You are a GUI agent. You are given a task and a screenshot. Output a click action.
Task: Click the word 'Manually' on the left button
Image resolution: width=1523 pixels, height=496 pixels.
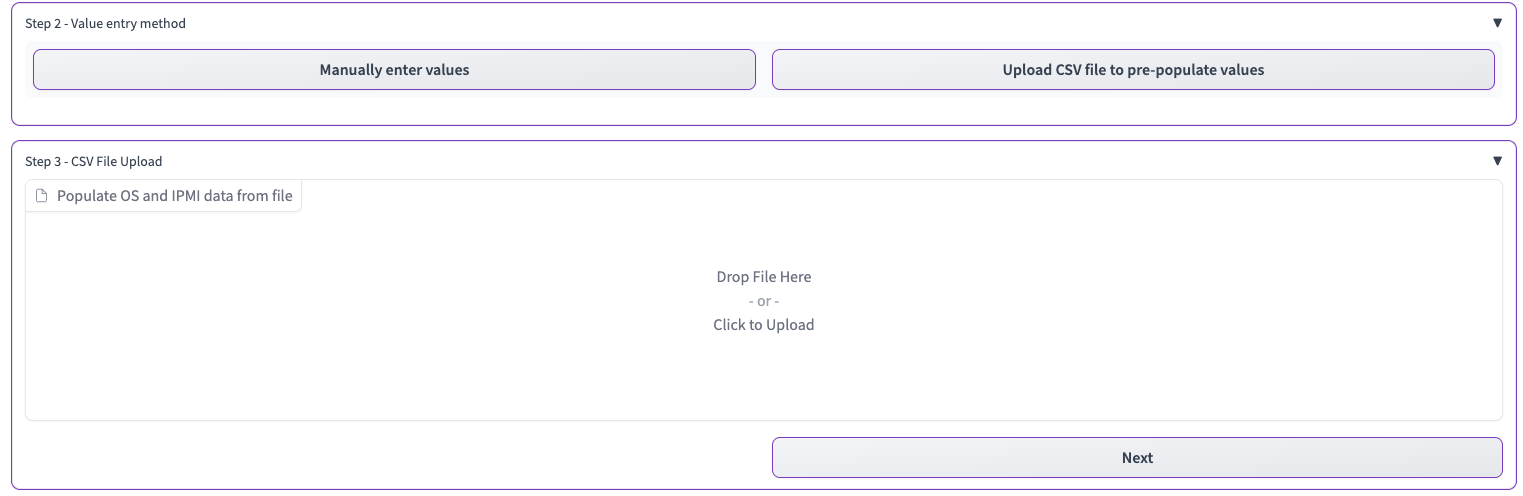[350, 70]
